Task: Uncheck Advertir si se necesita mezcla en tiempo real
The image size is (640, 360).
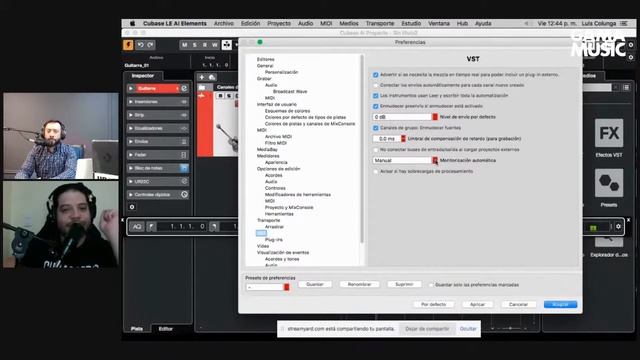Action: [x=376, y=75]
